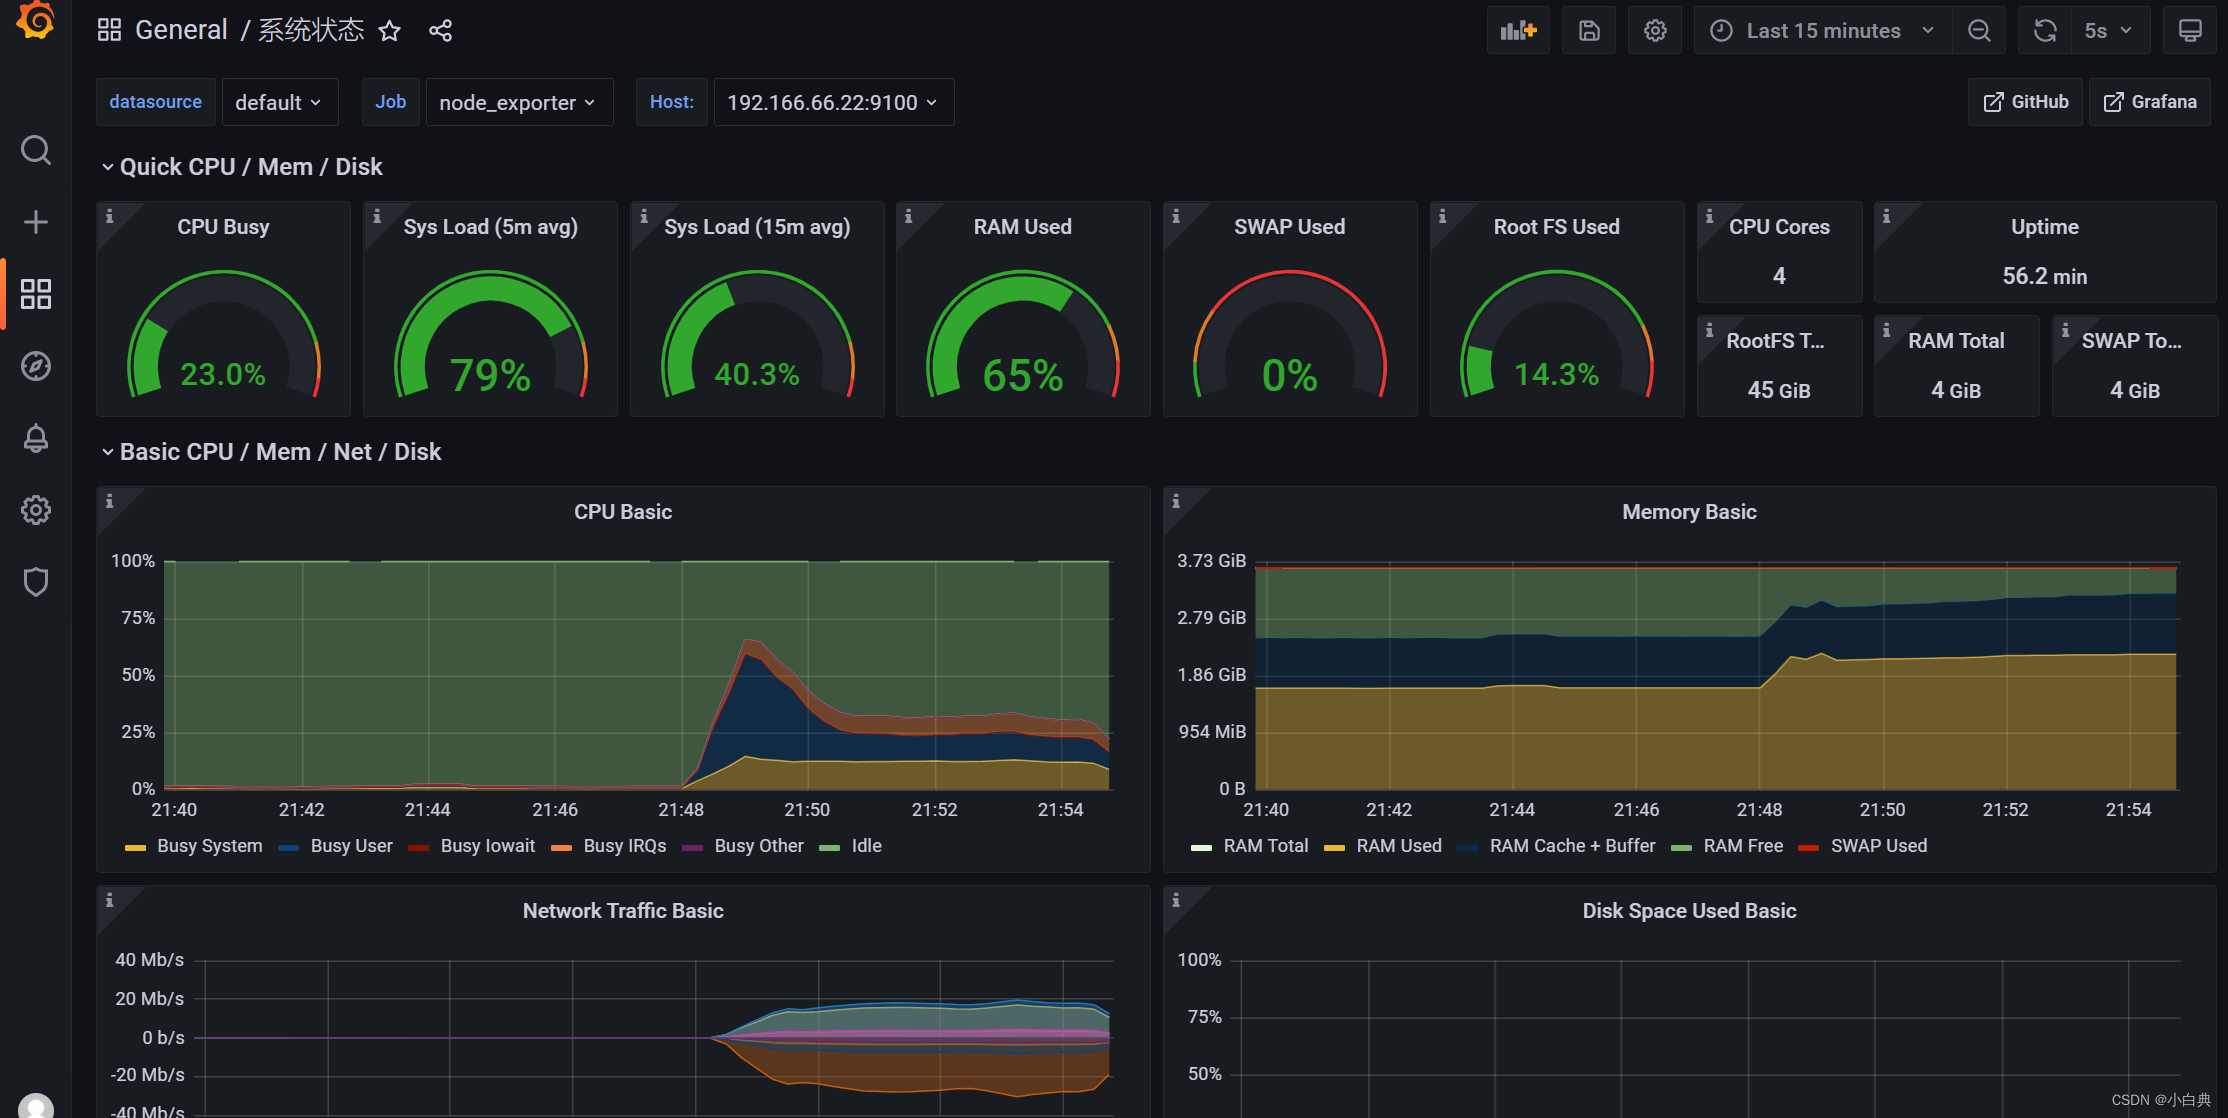
Task: Toggle RAM Free series in Memory legend
Action: pos(1743,846)
